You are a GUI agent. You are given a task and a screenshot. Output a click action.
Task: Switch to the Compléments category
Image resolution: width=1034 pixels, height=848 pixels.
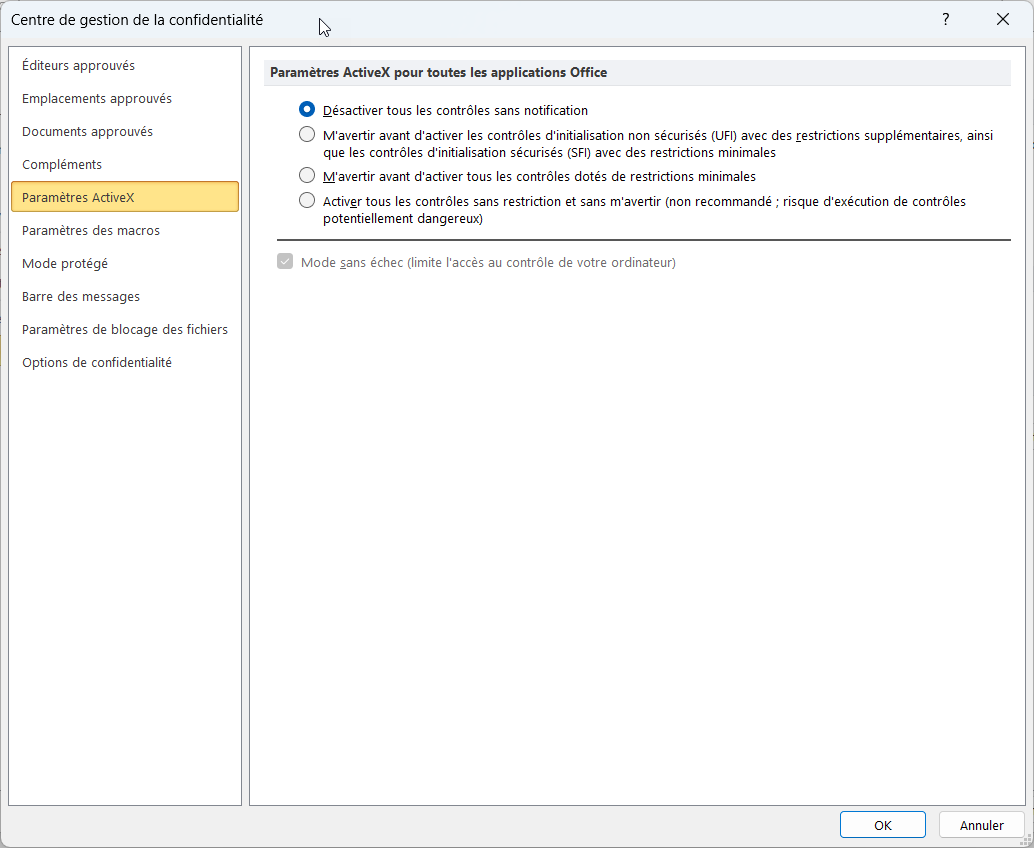(62, 165)
